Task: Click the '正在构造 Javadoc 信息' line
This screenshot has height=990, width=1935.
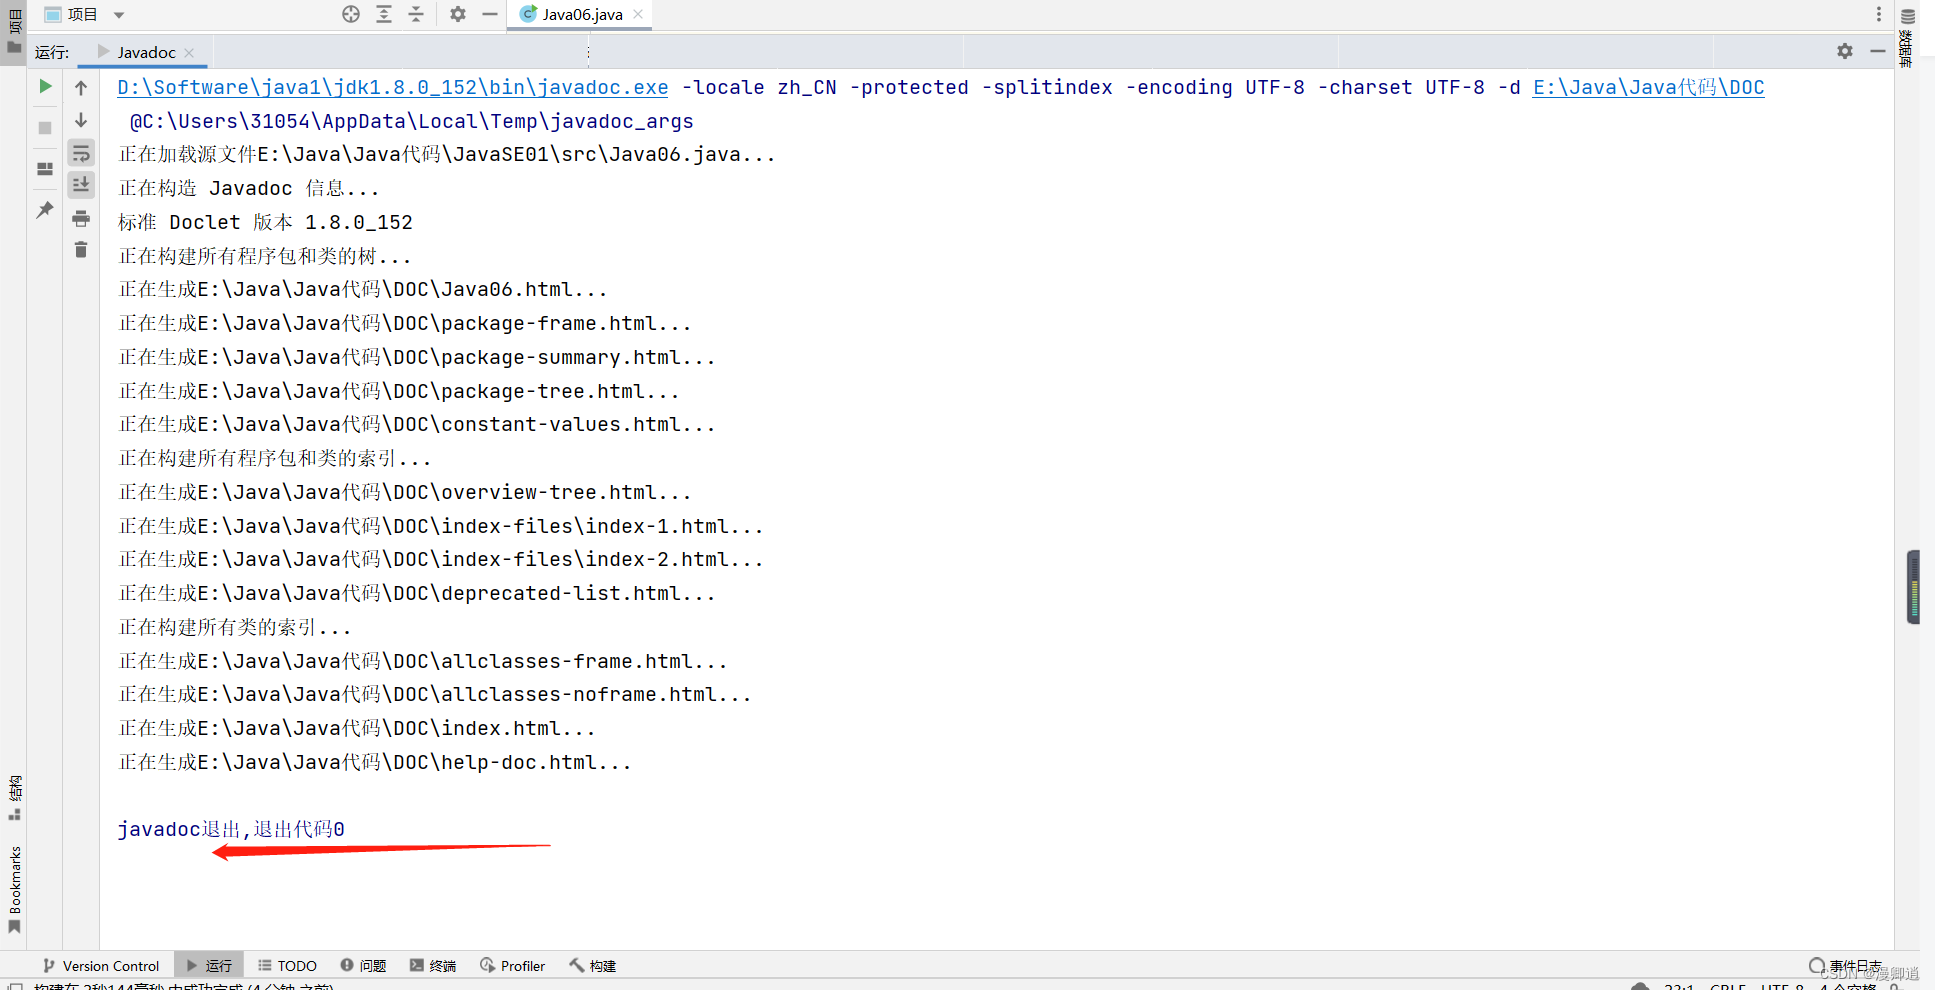Action: pyautogui.click(x=248, y=188)
